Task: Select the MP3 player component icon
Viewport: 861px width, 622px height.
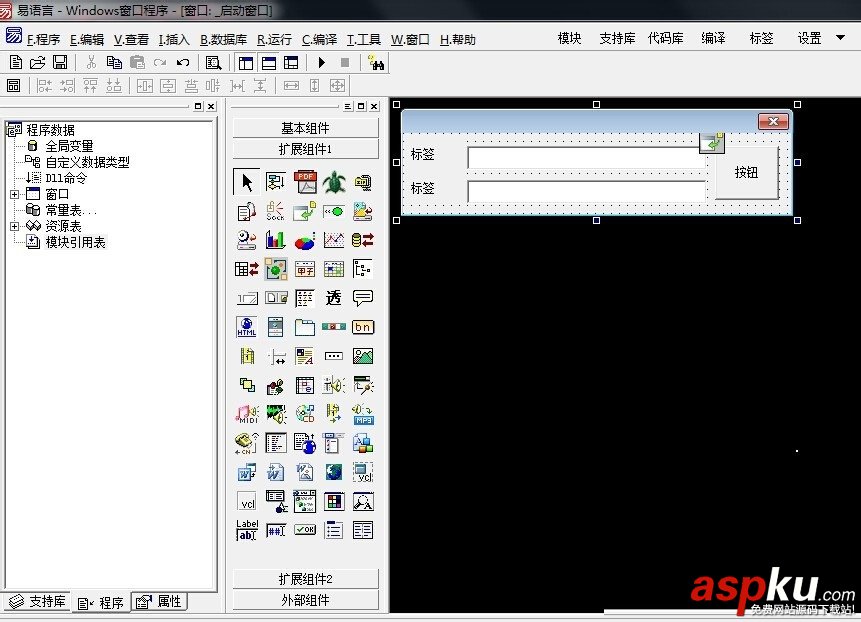Action: 363,414
